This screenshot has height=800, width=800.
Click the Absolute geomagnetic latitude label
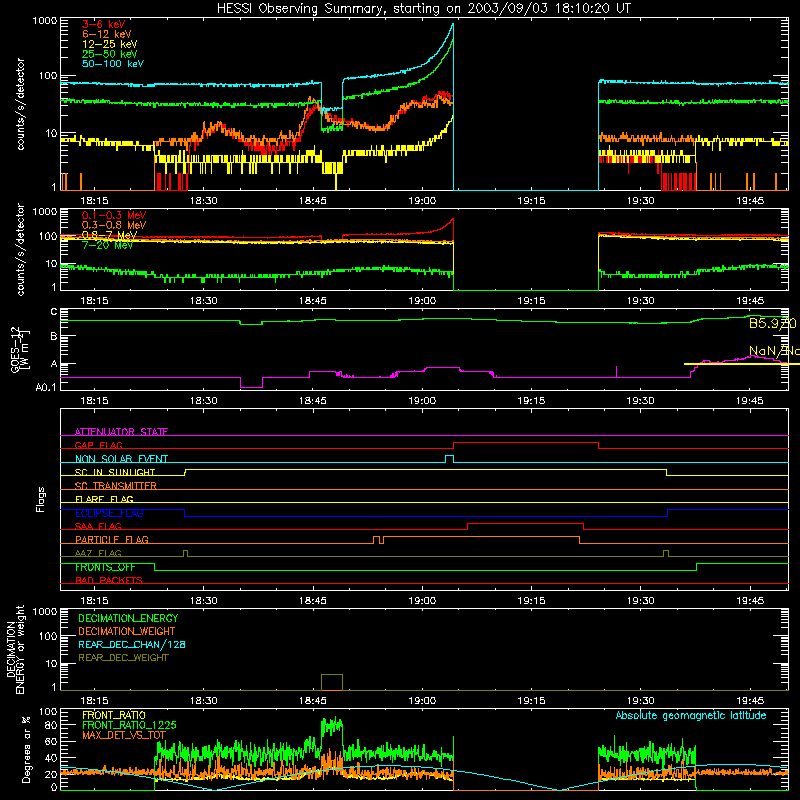[x=691, y=716]
